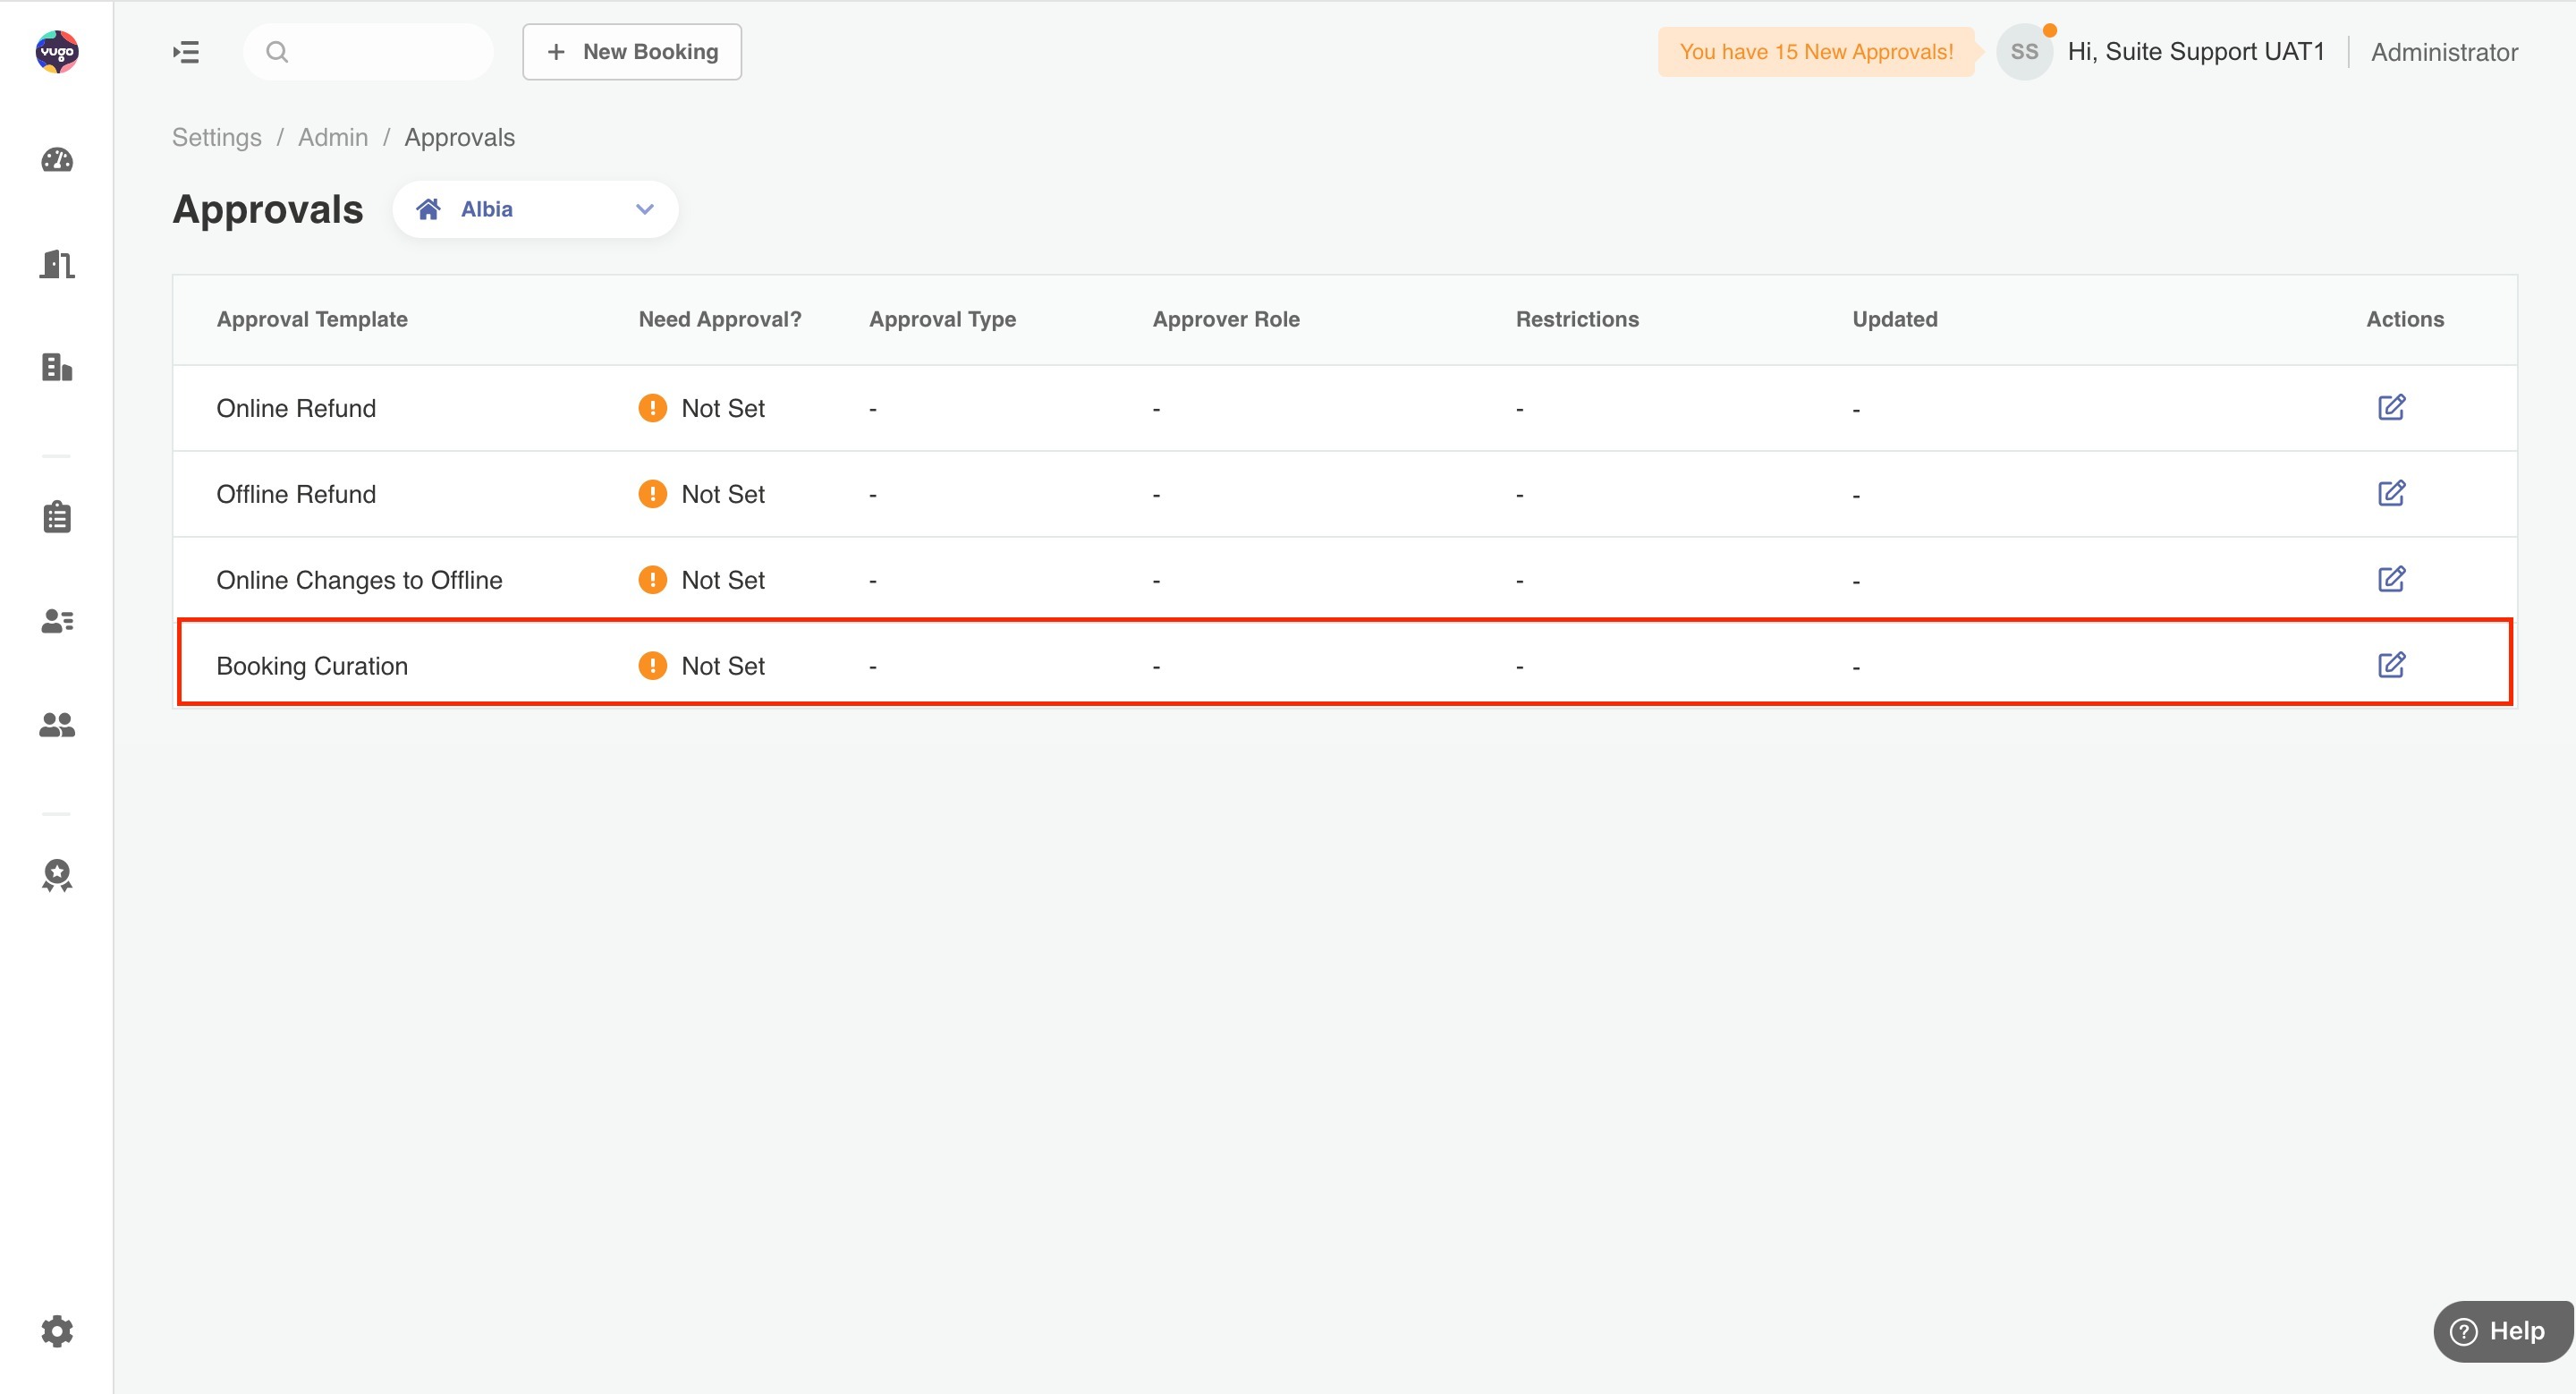Open the door/rooms icon in sidebar
Viewport: 2576px width, 1394px height.
[x=57, y=264]
